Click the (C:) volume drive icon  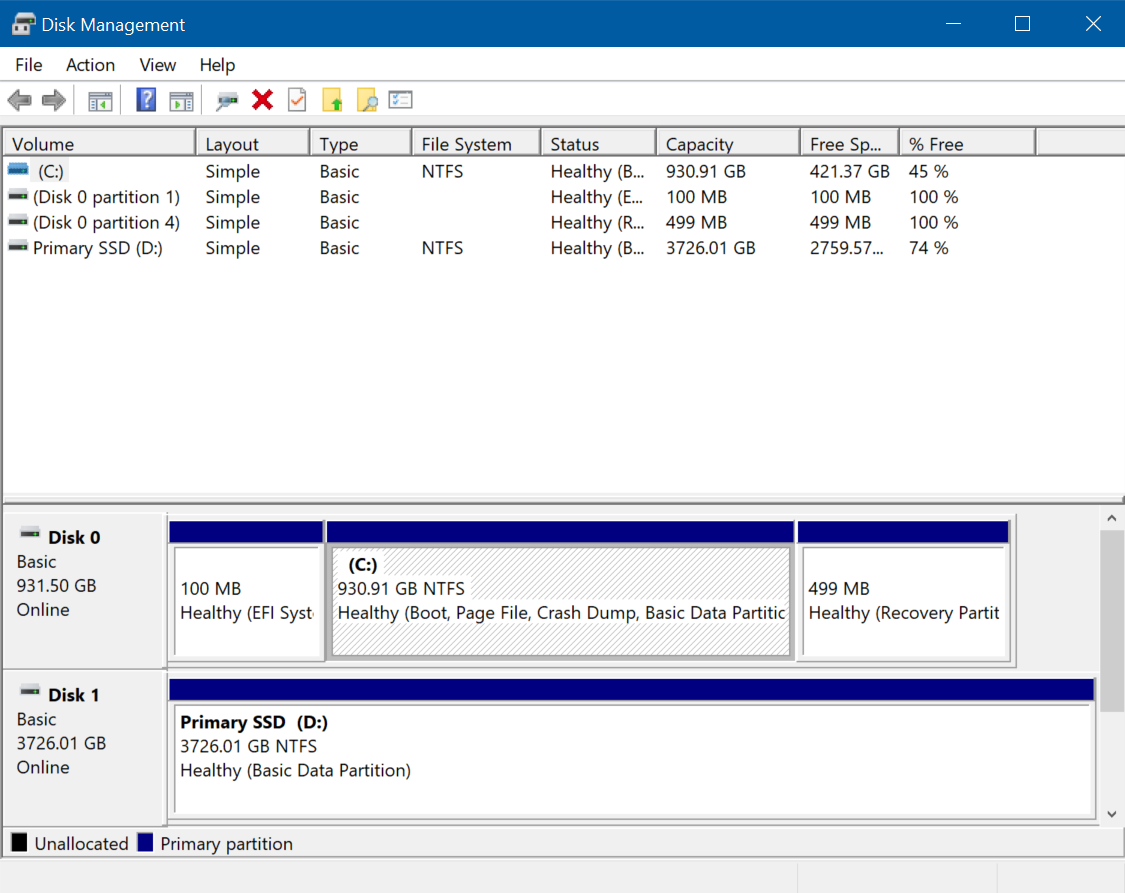[x=18, y=170]
